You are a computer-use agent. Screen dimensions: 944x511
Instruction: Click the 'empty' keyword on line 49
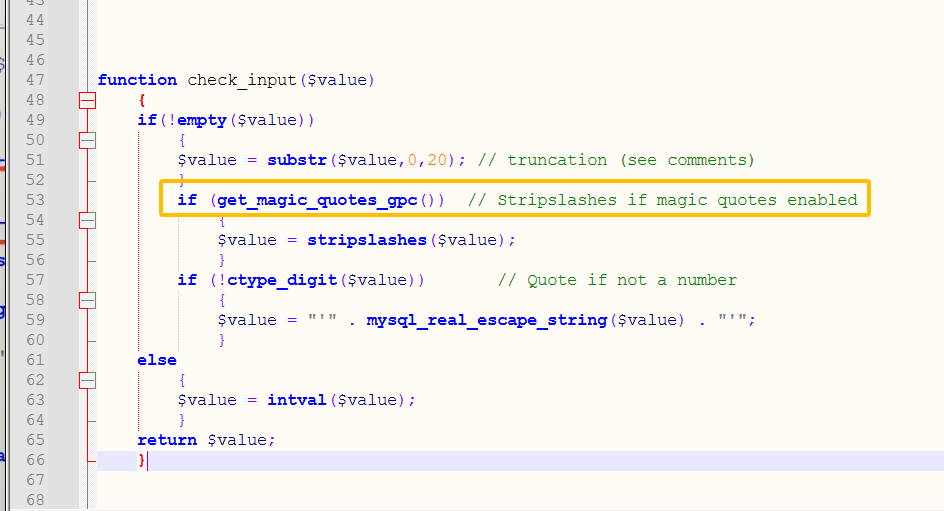[x=202, y=120]
